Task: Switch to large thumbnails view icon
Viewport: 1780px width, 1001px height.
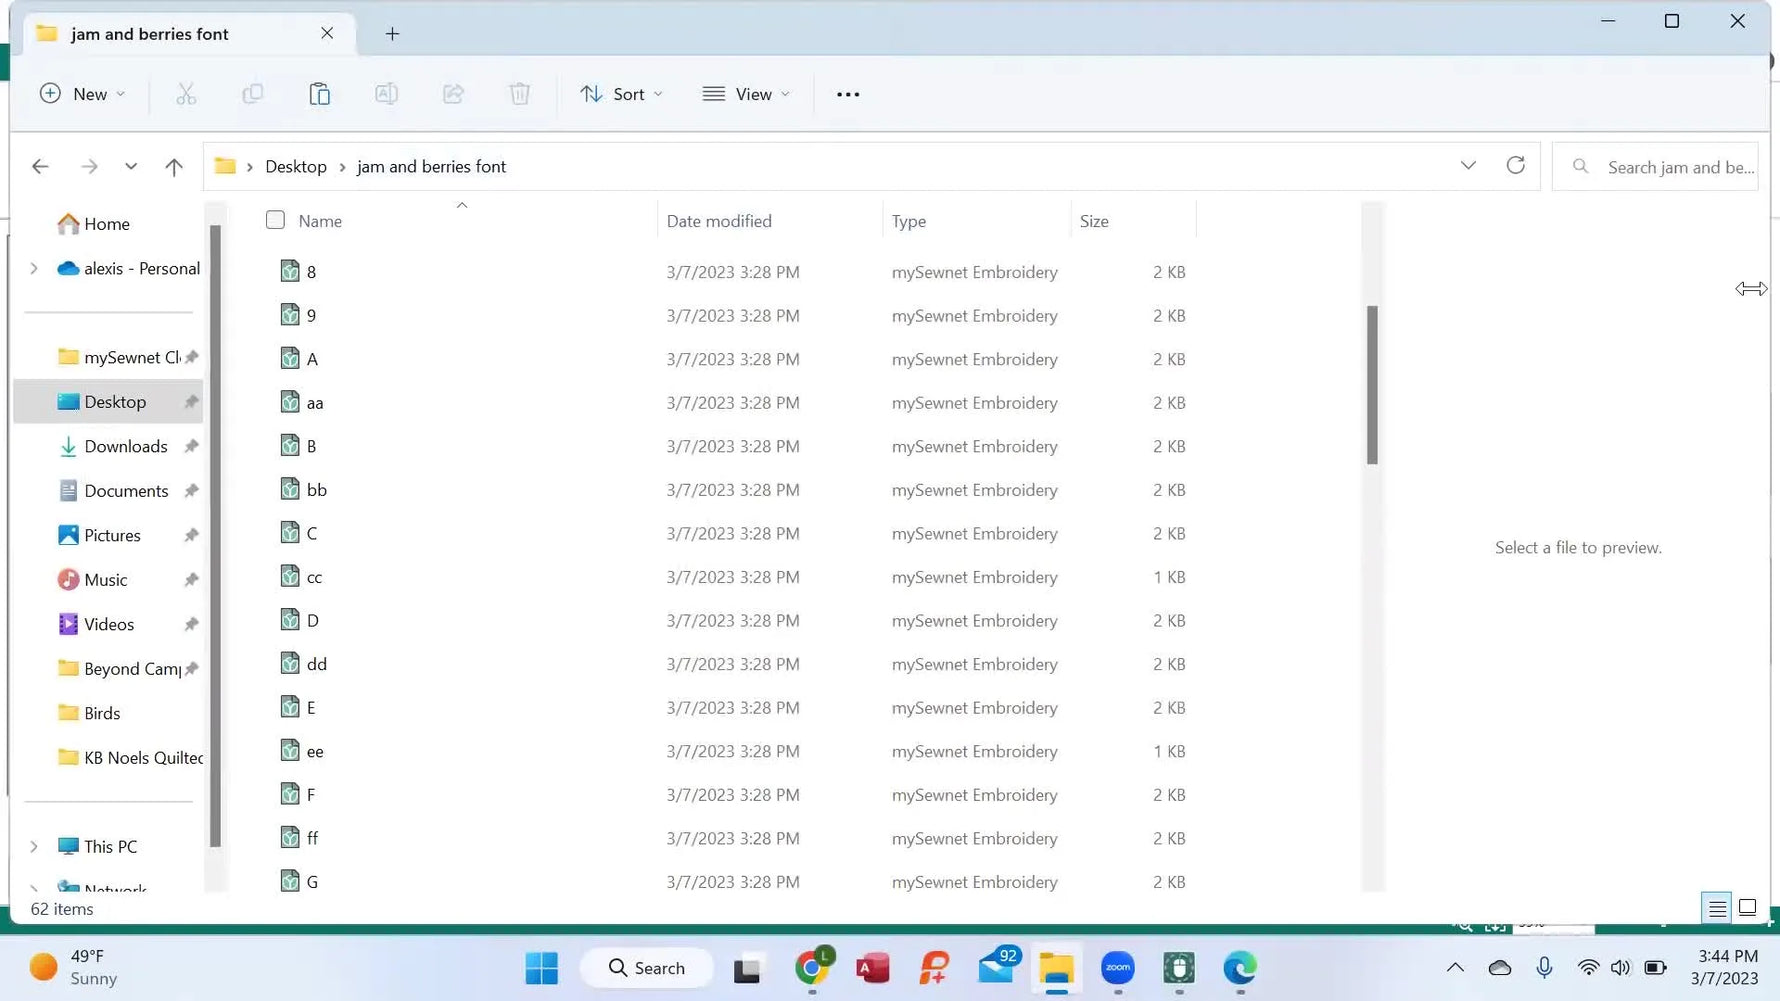Action: [x=1747, y=908]
